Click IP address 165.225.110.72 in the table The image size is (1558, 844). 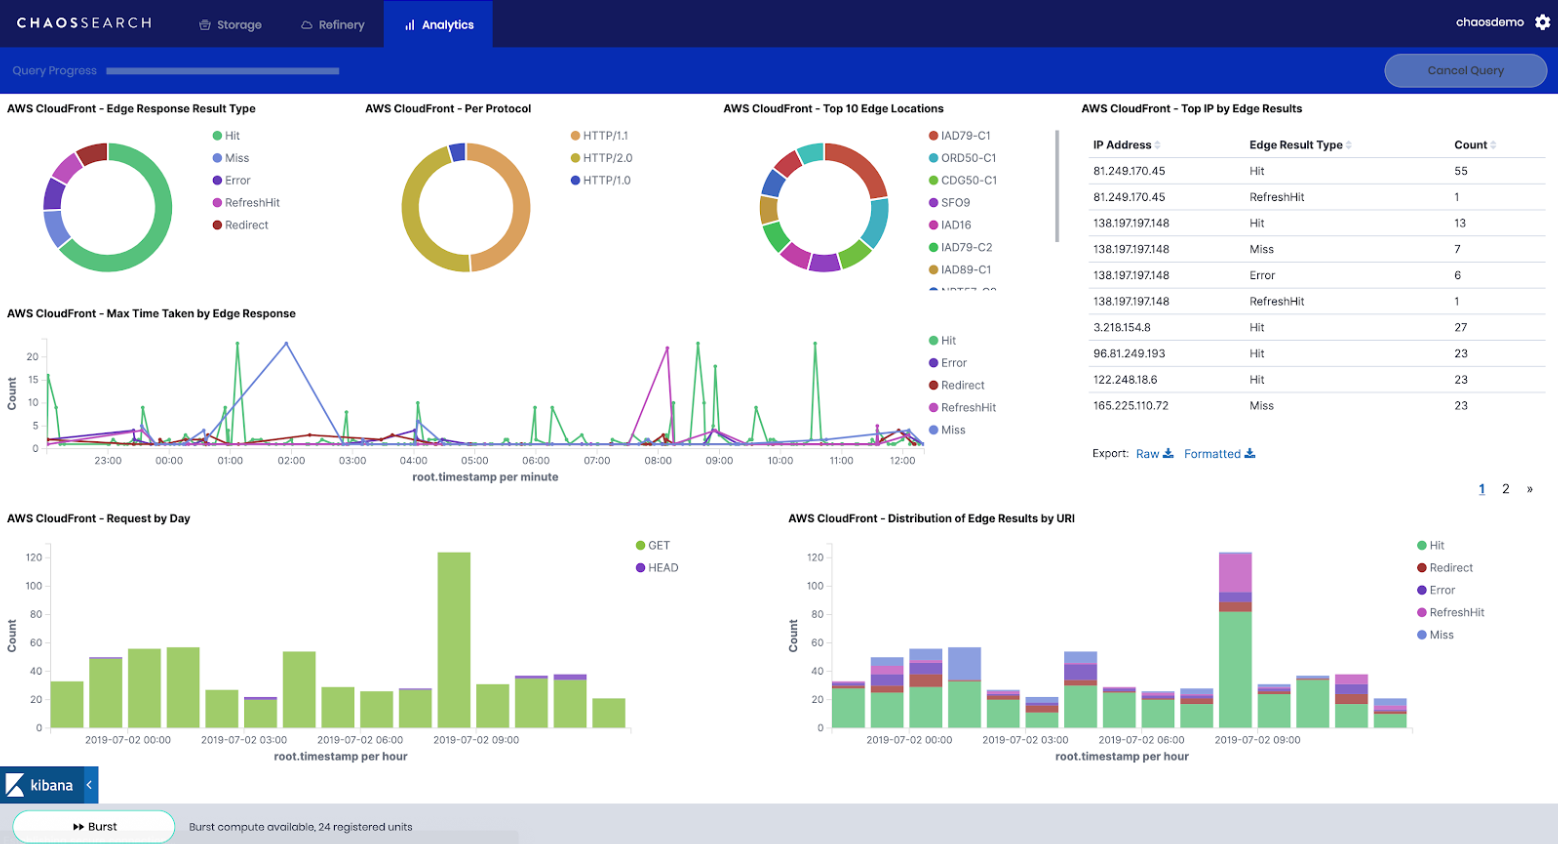pos(1131,406)
